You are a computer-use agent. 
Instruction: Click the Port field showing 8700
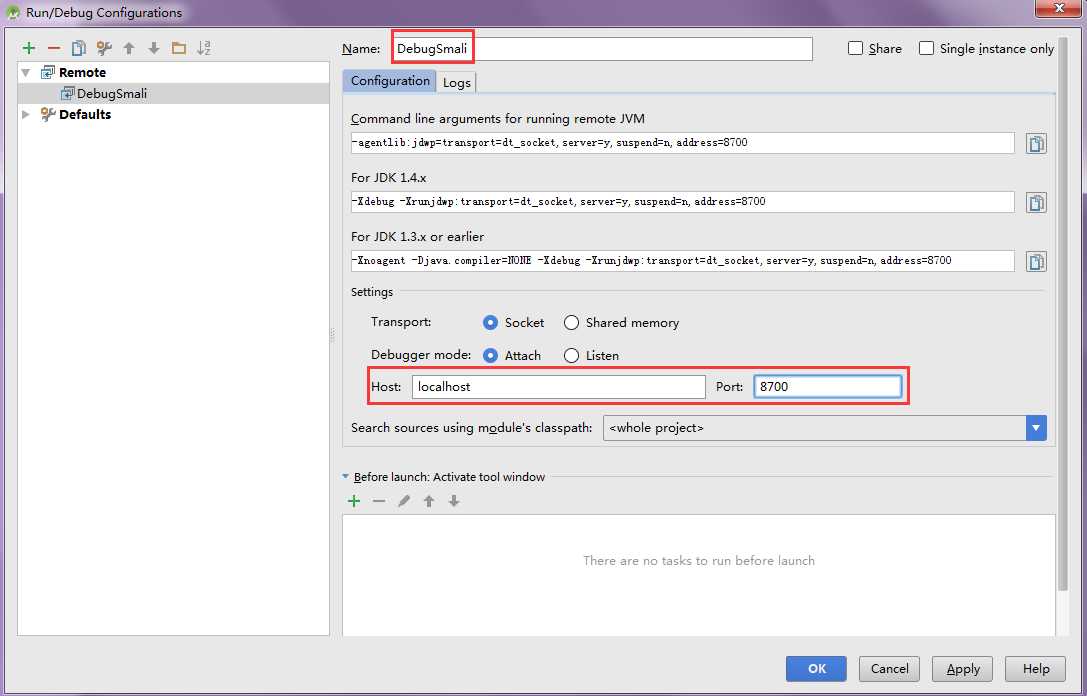tap(828, 387)
